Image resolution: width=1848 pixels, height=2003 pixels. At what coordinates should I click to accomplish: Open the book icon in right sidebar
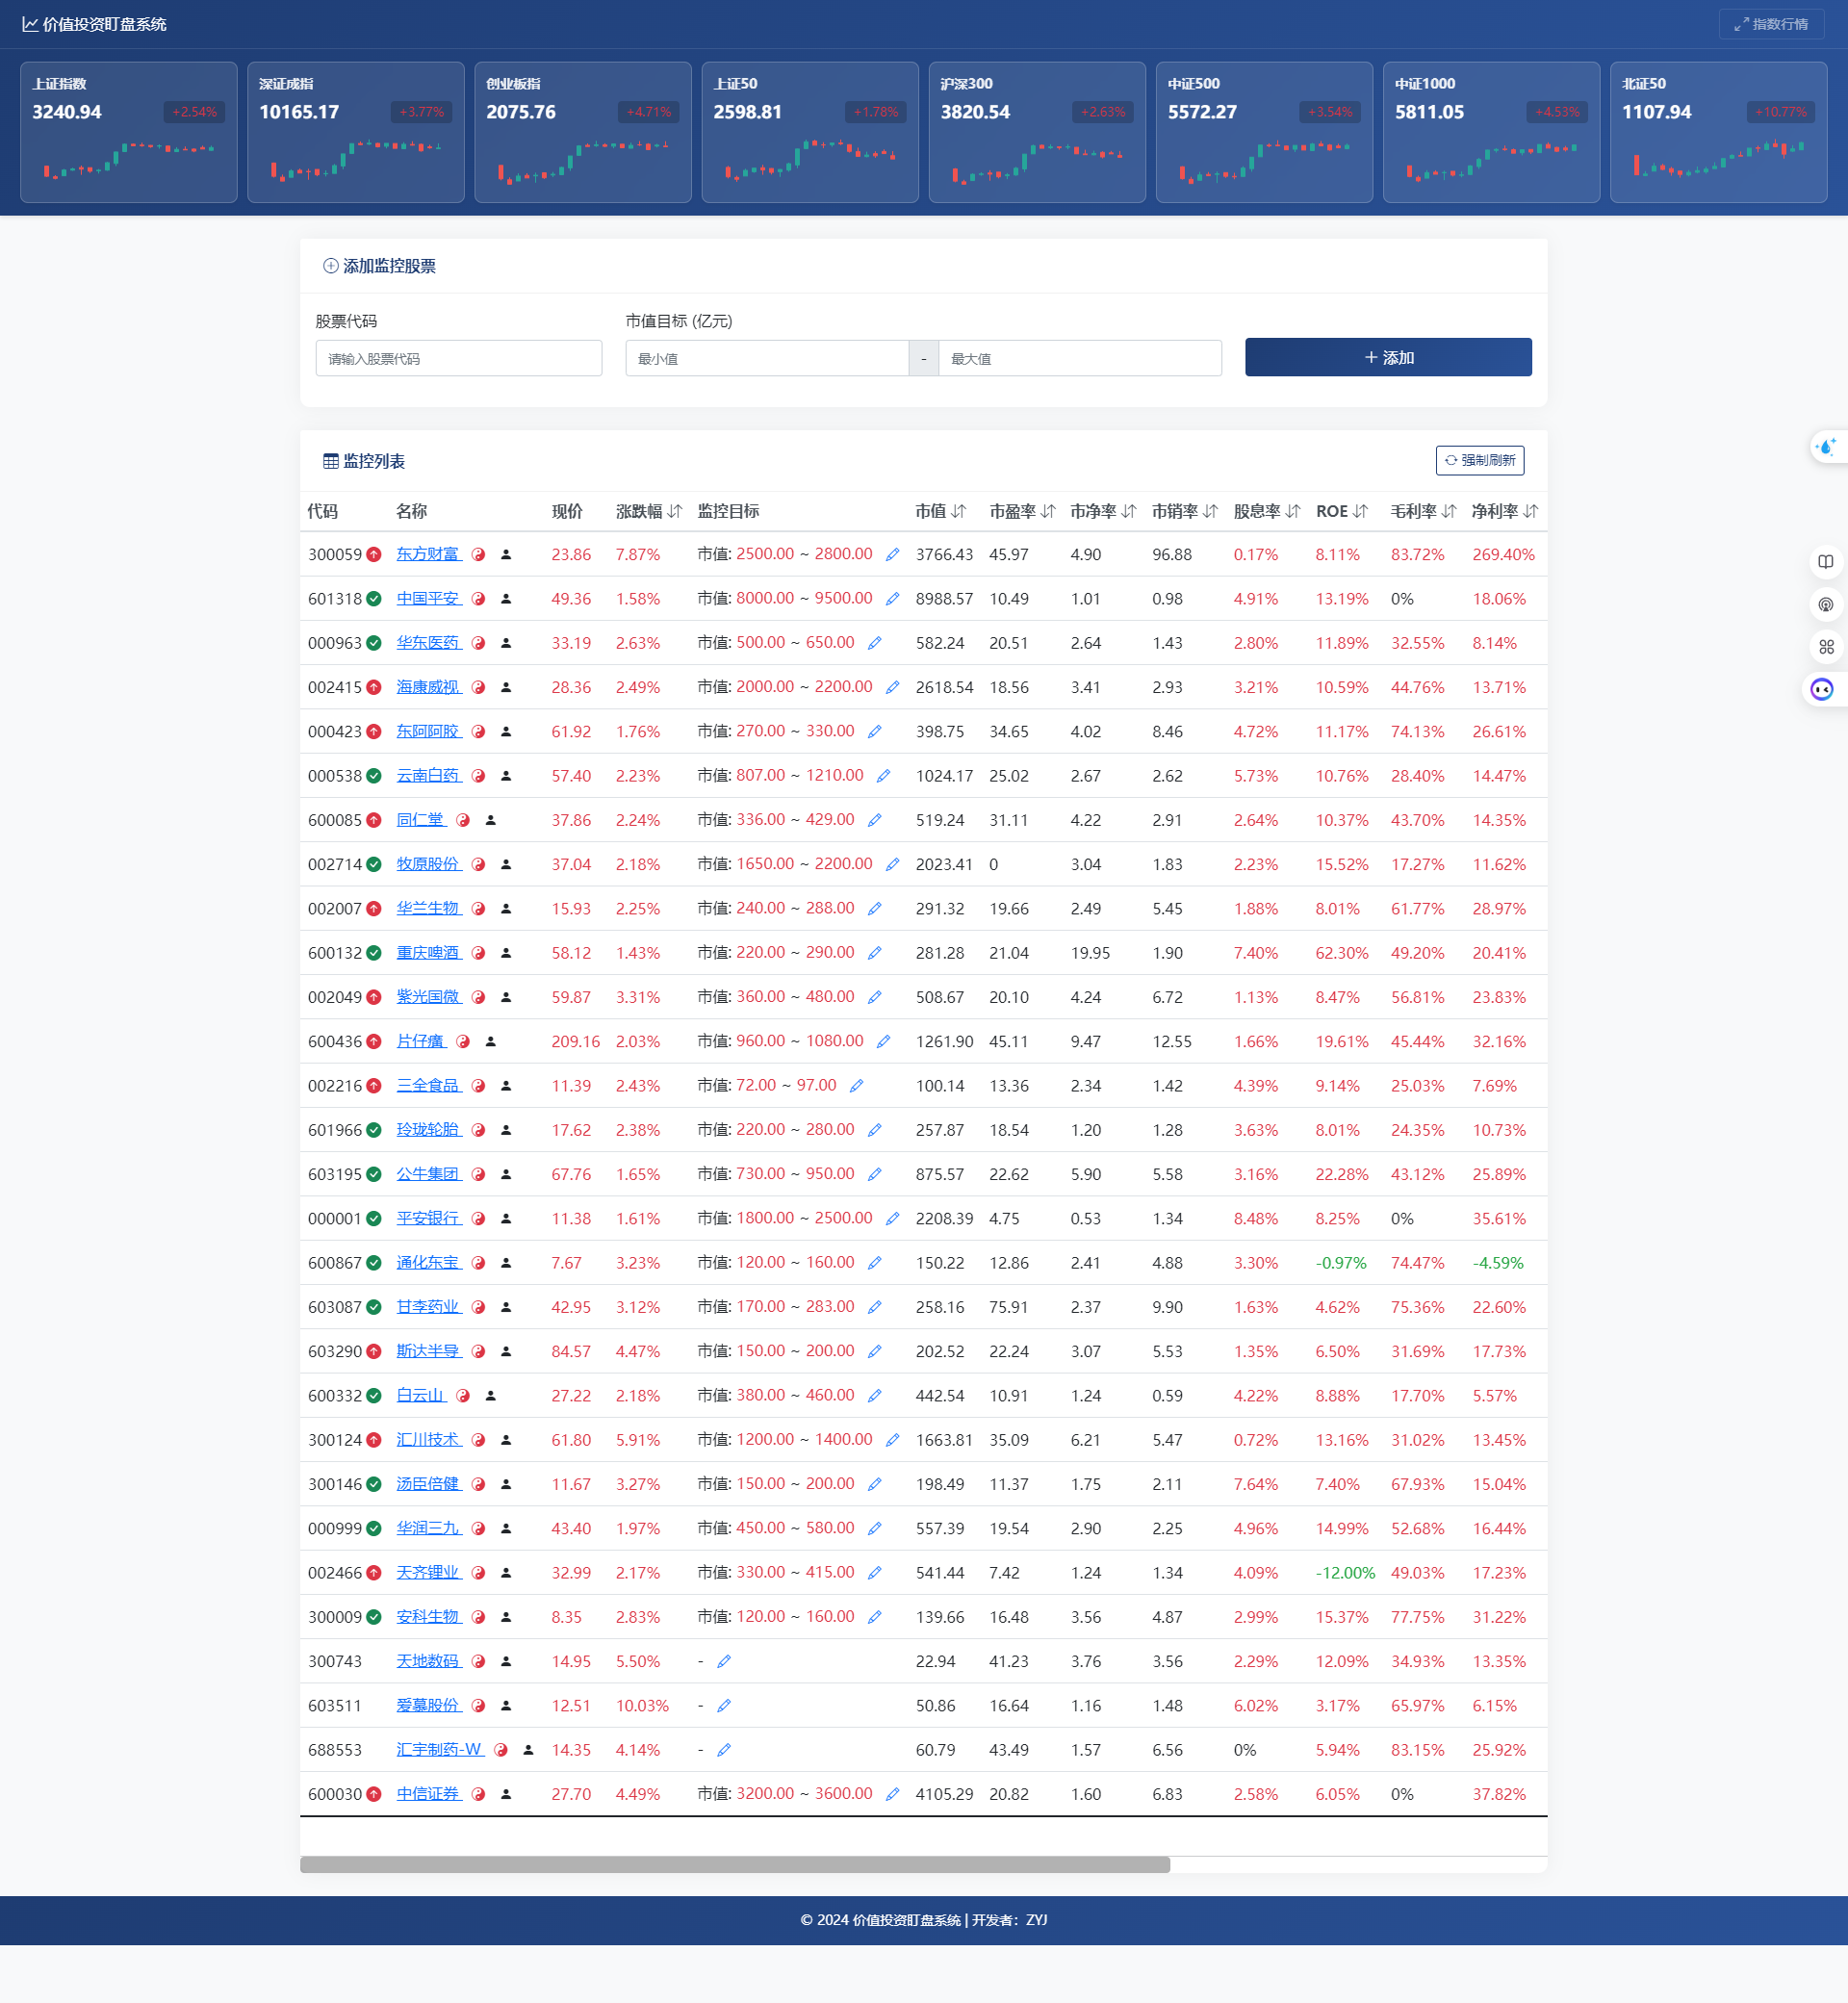point(1826,561)
